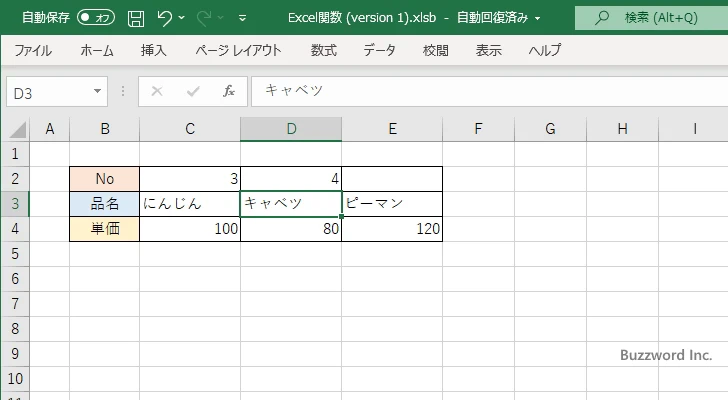Click the ピーマン cell
Viewport: 728px width, 400px height.
pos(392,204)
